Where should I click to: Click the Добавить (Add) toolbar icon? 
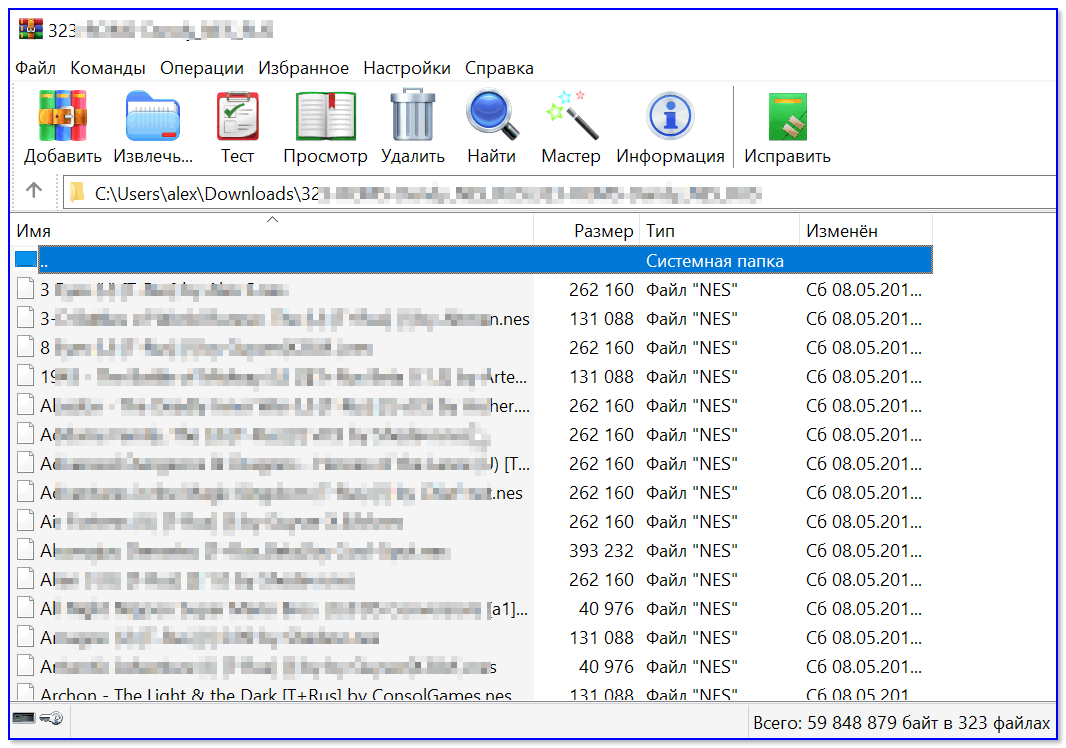[x=62, y=118]
